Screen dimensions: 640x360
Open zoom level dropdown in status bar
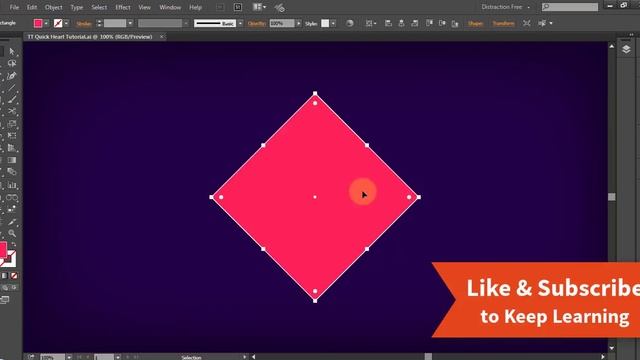[69, 357]
